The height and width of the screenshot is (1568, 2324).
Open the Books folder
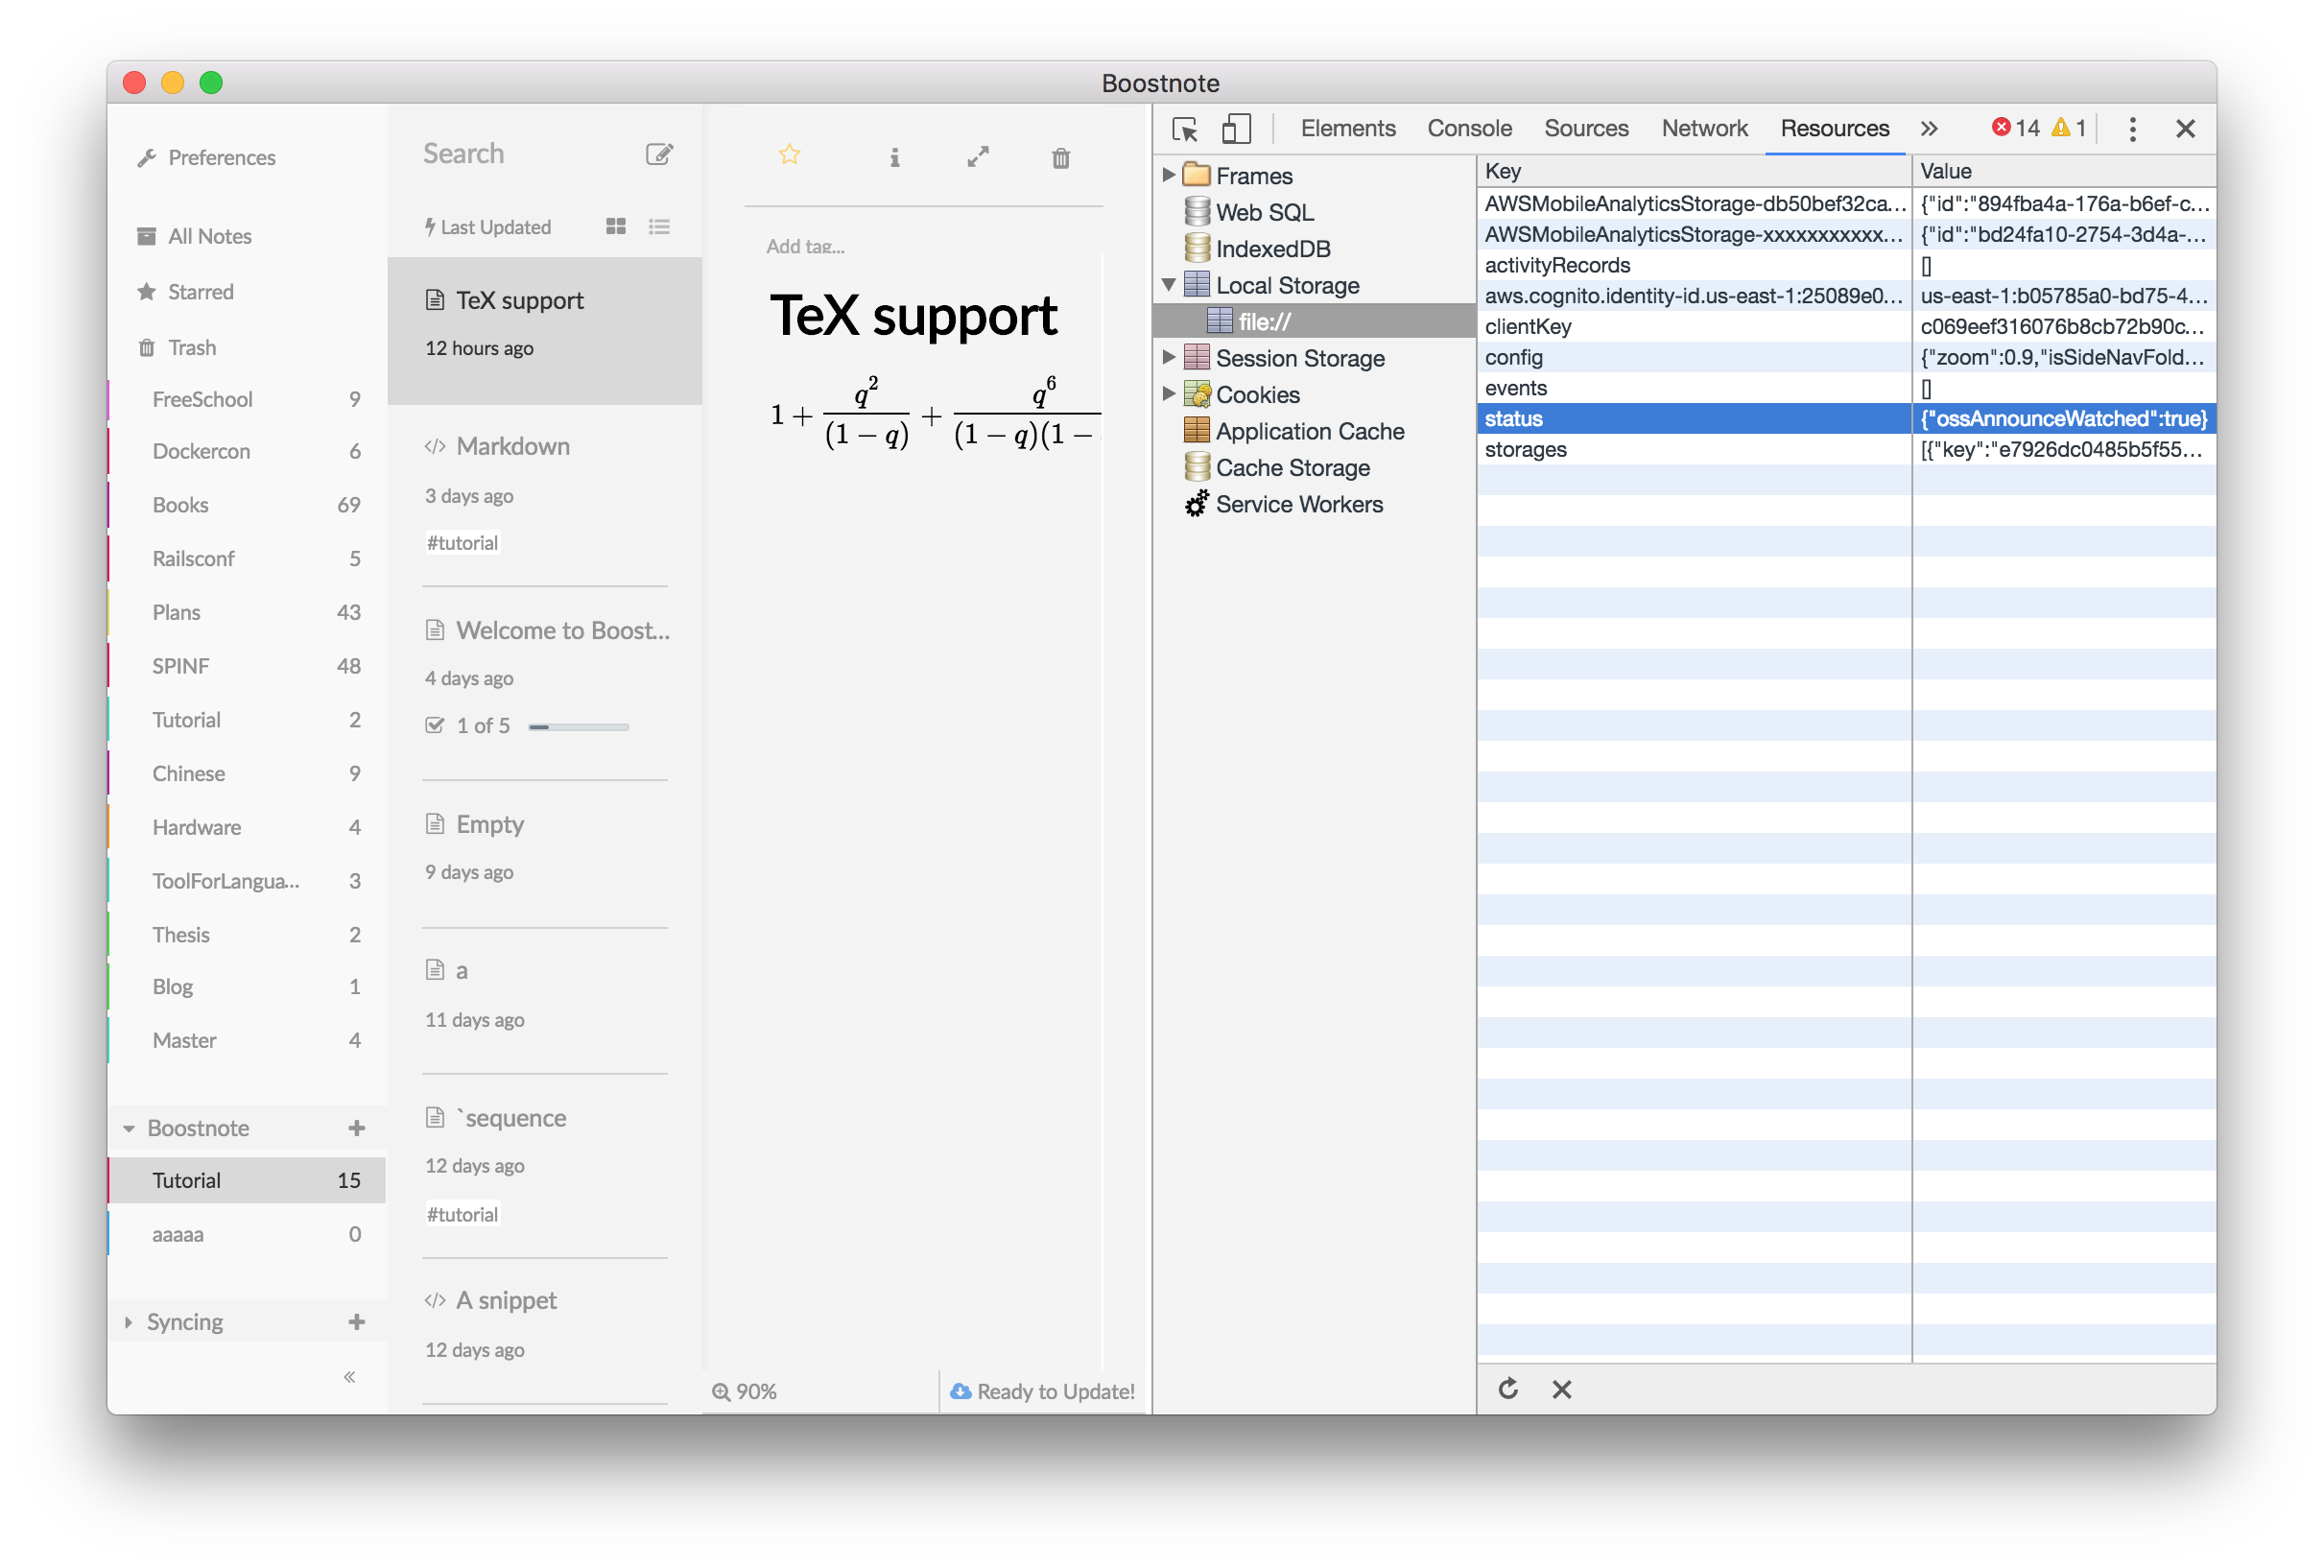pos(246,505)
